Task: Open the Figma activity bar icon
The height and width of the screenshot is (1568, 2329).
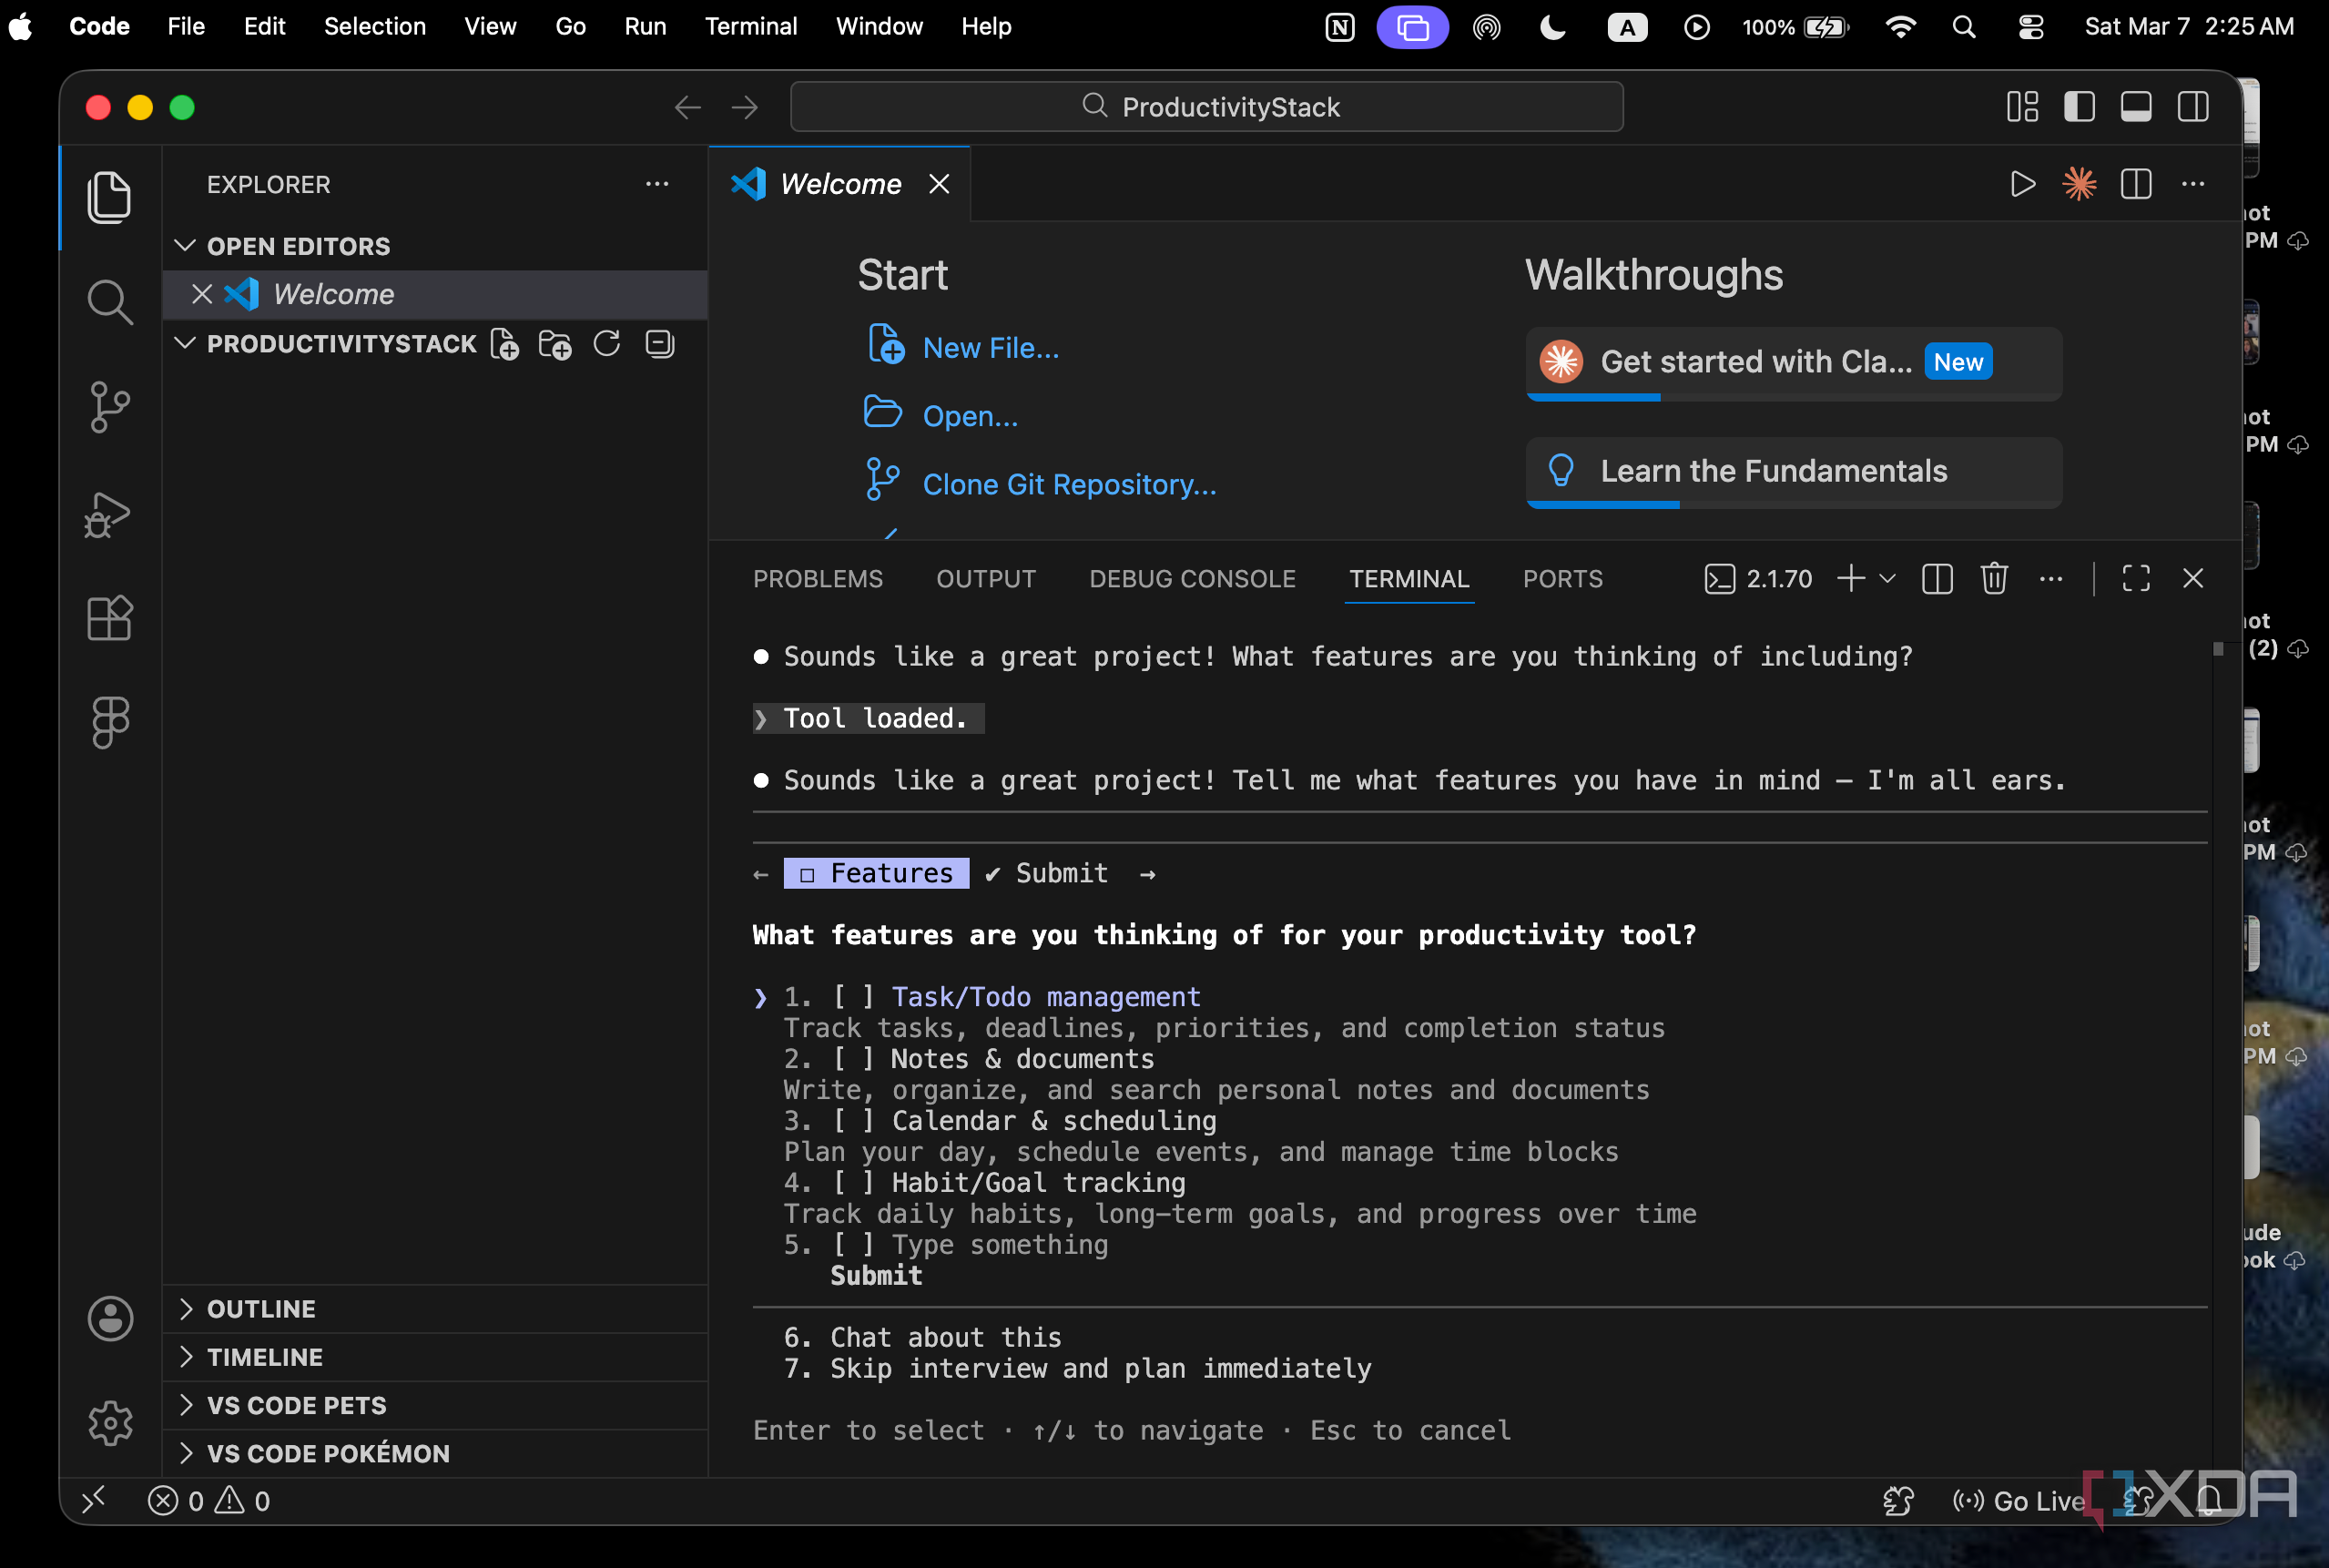Action: point(110,722)
